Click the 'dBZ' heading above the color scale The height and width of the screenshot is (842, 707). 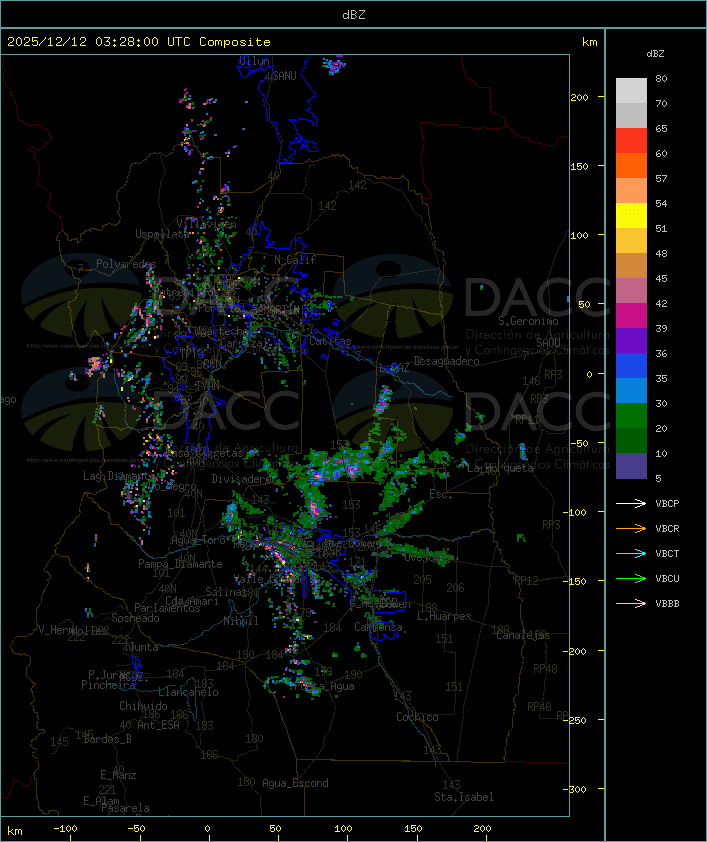coord(655,54)
